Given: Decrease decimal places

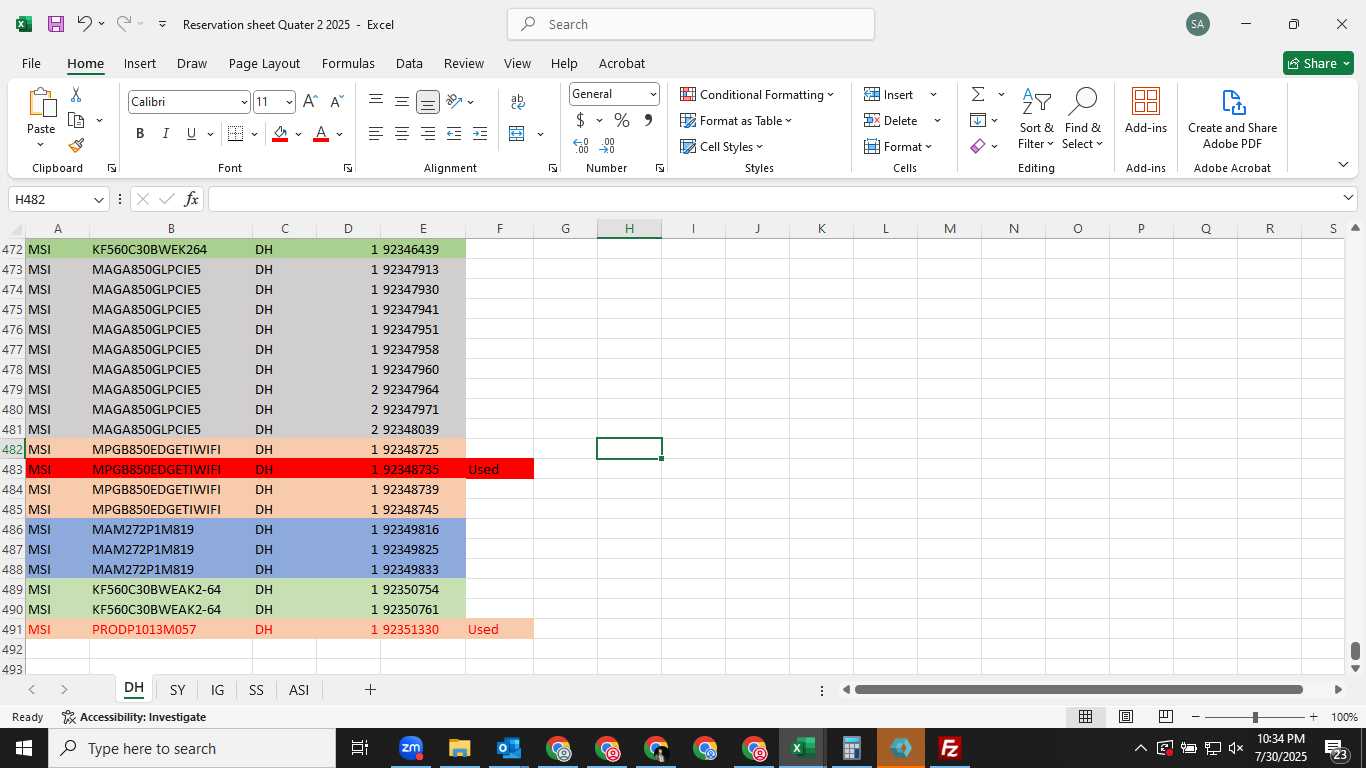Looking at the screenshot, I should [x=607, y=146].
